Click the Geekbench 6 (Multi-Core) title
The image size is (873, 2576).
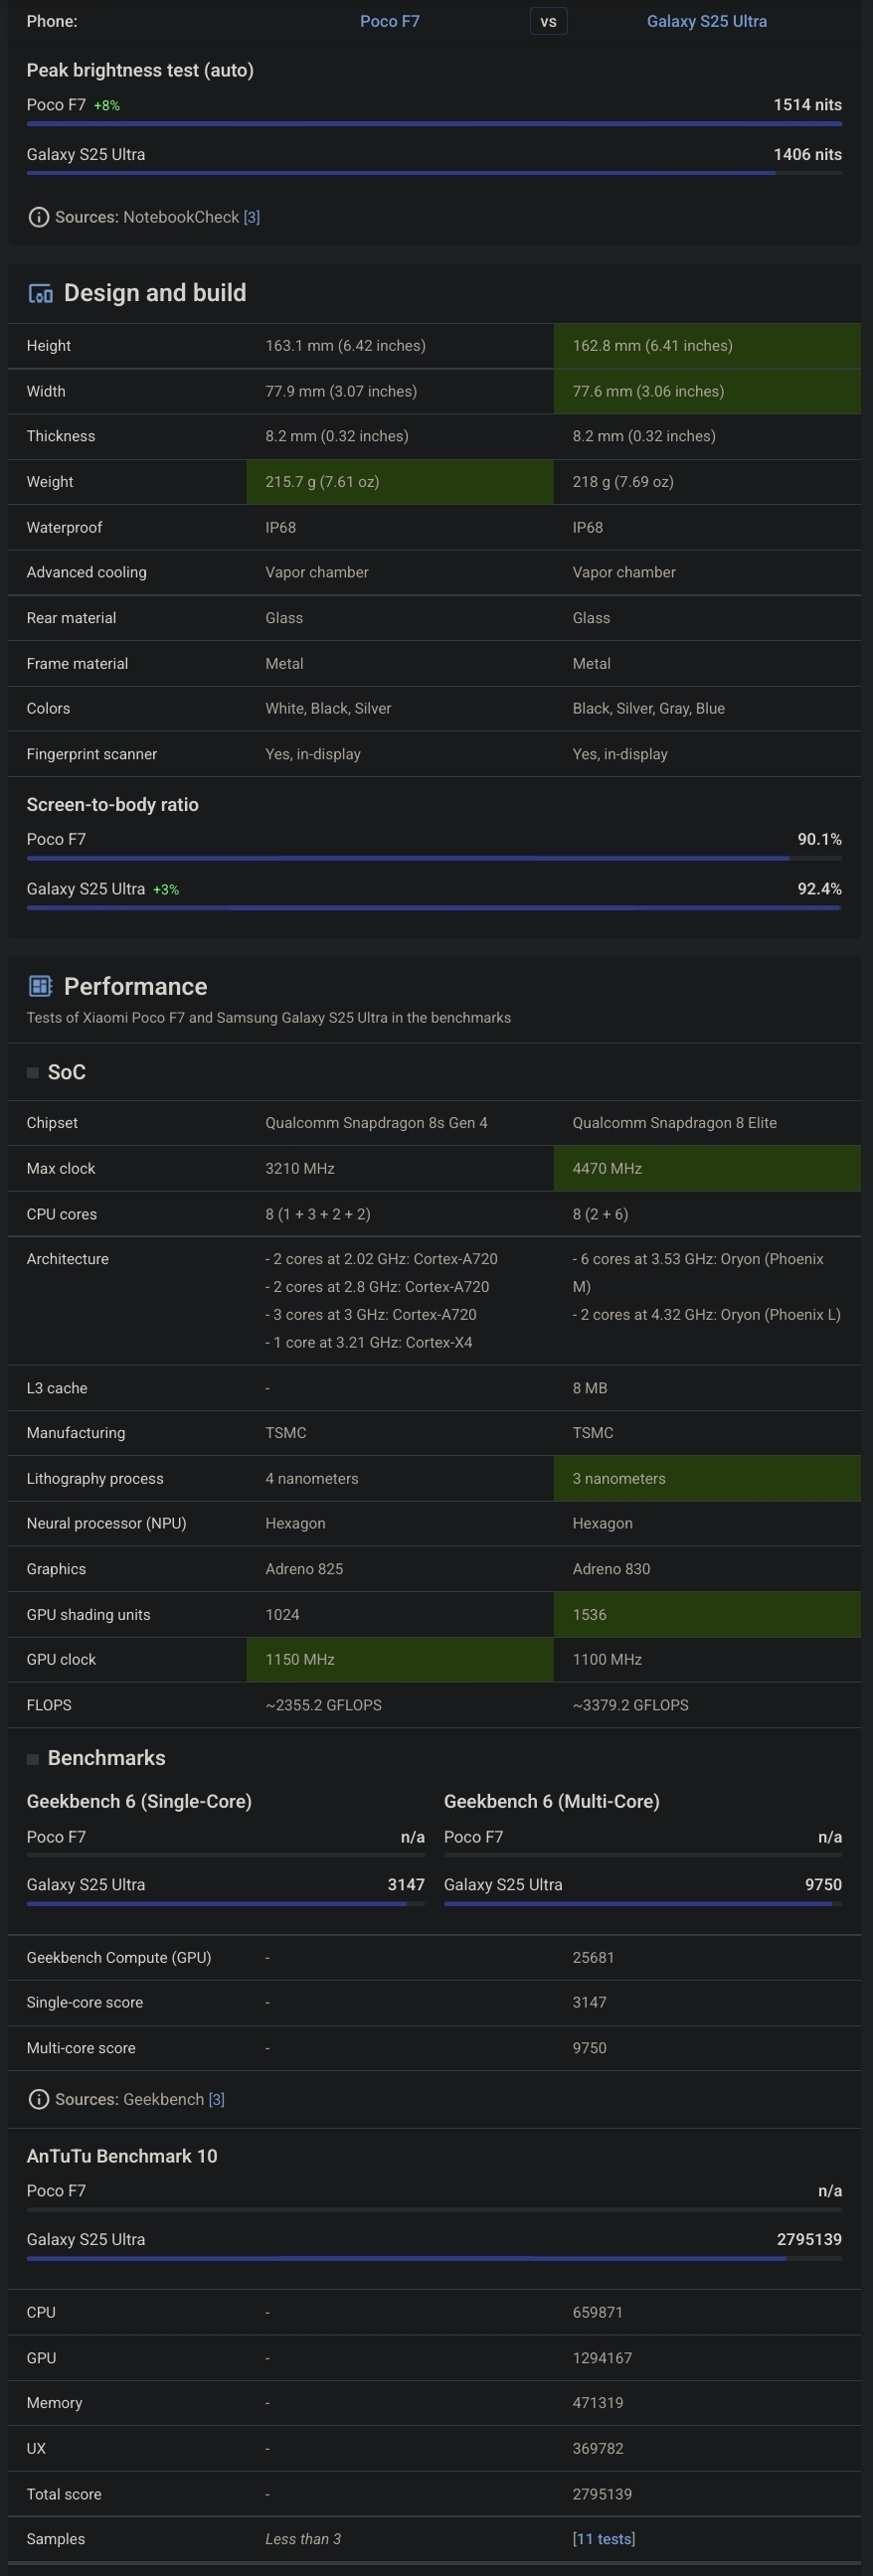click(x=551, y=1801)
